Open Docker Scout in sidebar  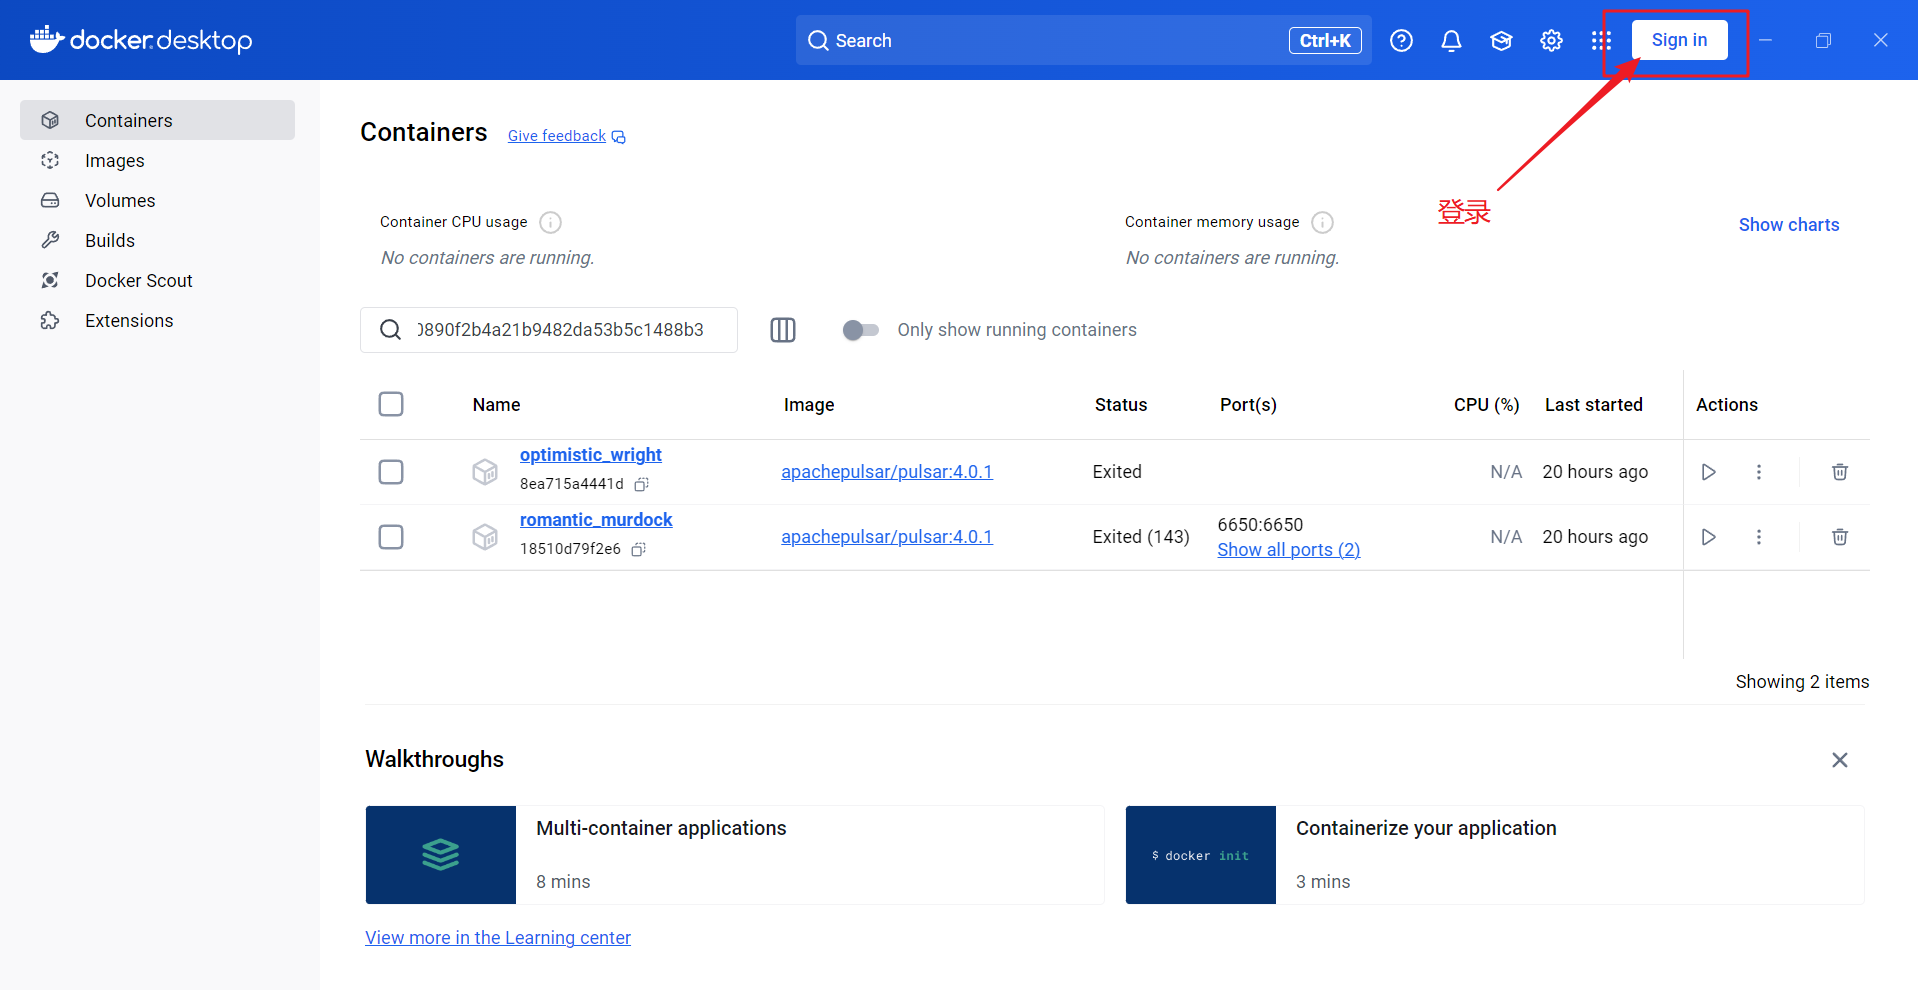tap(157, 280)
